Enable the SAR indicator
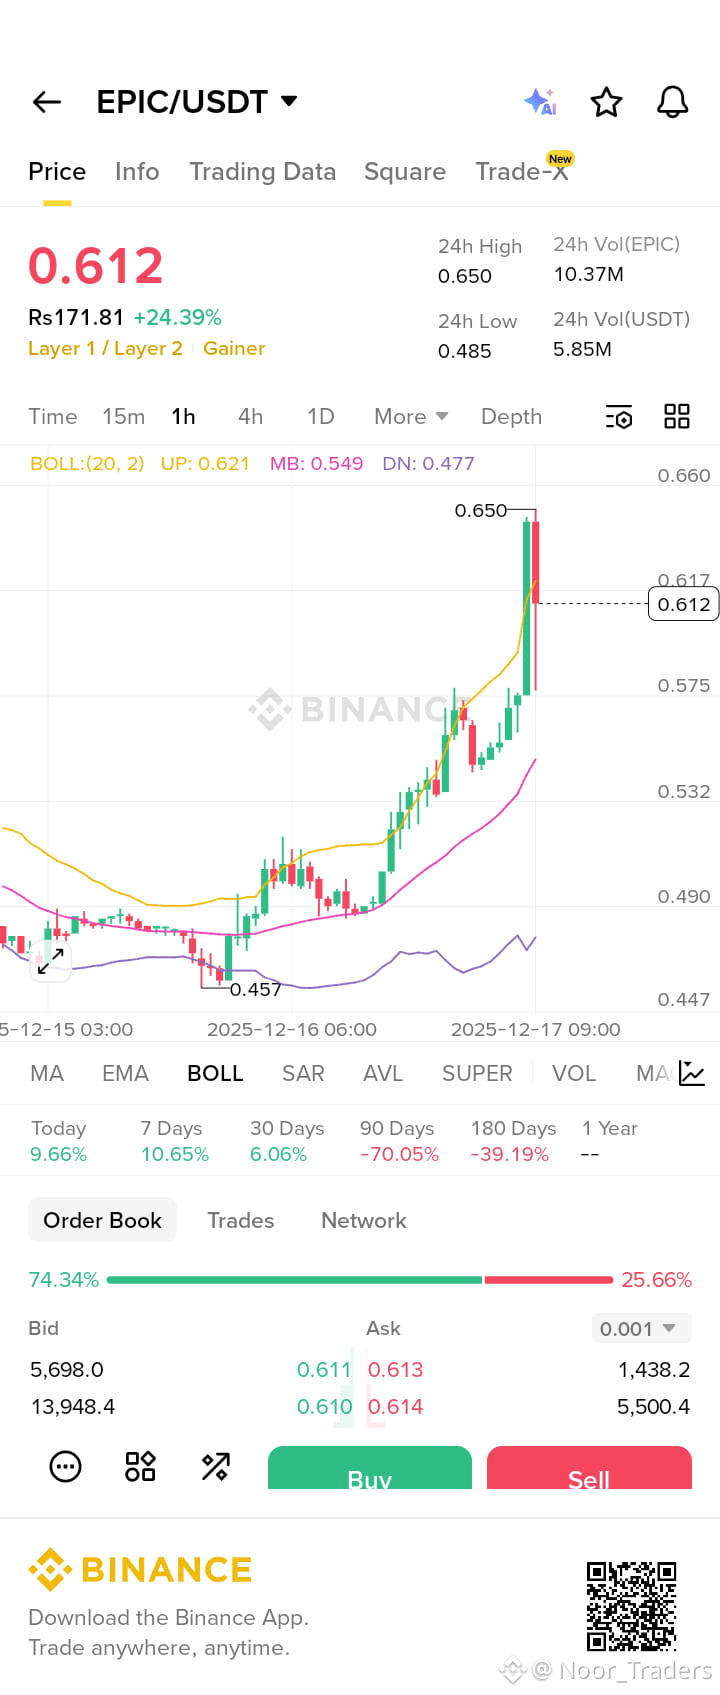 pyautogui.click(x=303, y=1074)
